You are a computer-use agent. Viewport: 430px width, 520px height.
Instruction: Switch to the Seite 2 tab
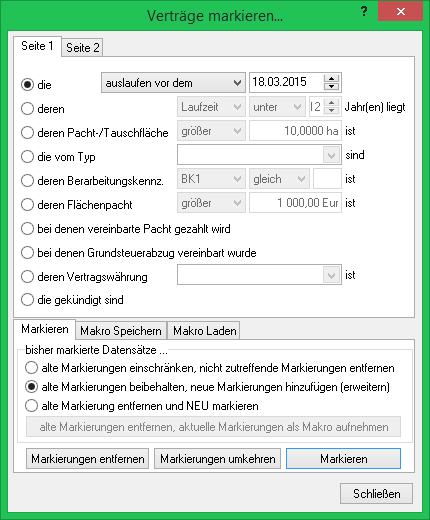[x=82, y=48]
